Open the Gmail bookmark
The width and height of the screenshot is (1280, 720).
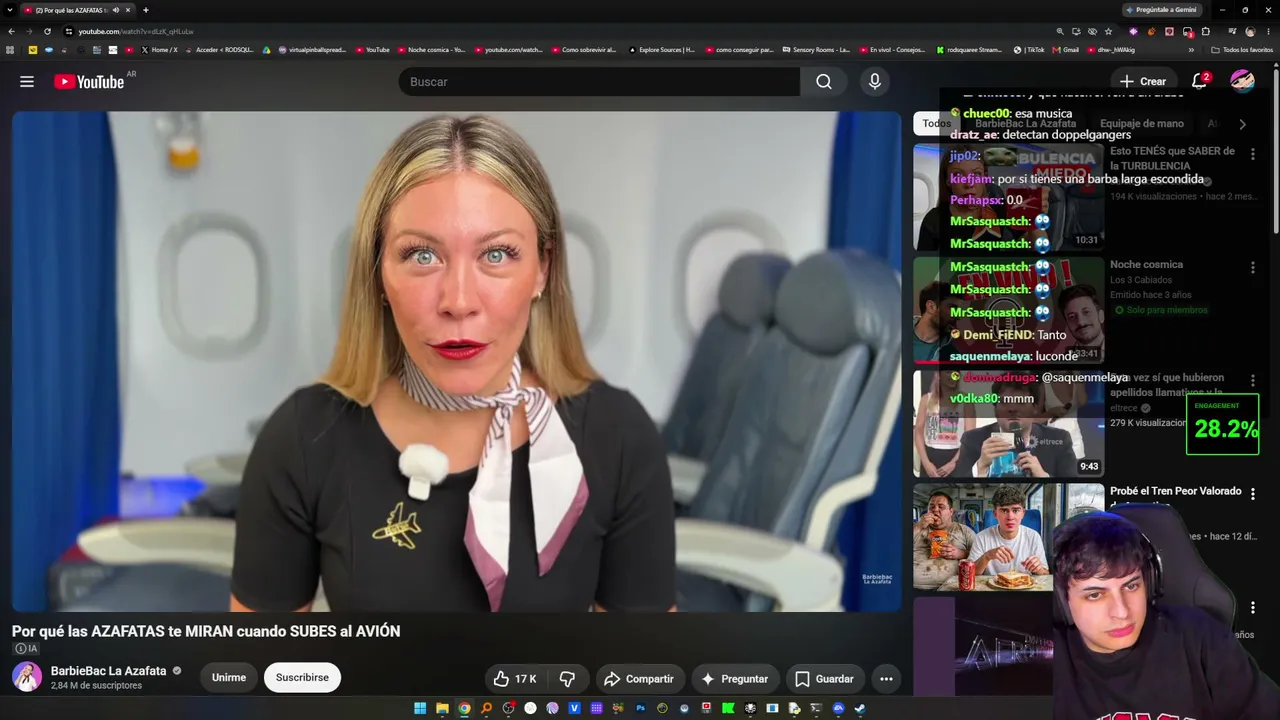coord(1066,50)
